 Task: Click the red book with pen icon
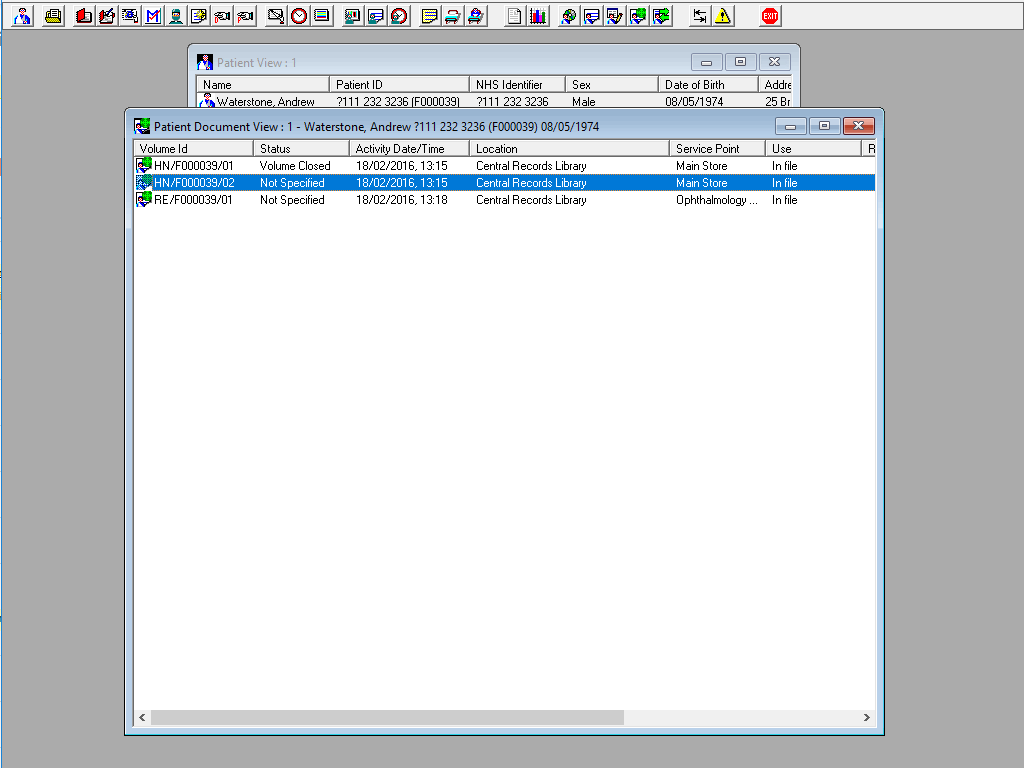pyautogui.click(x=106, y=16)
